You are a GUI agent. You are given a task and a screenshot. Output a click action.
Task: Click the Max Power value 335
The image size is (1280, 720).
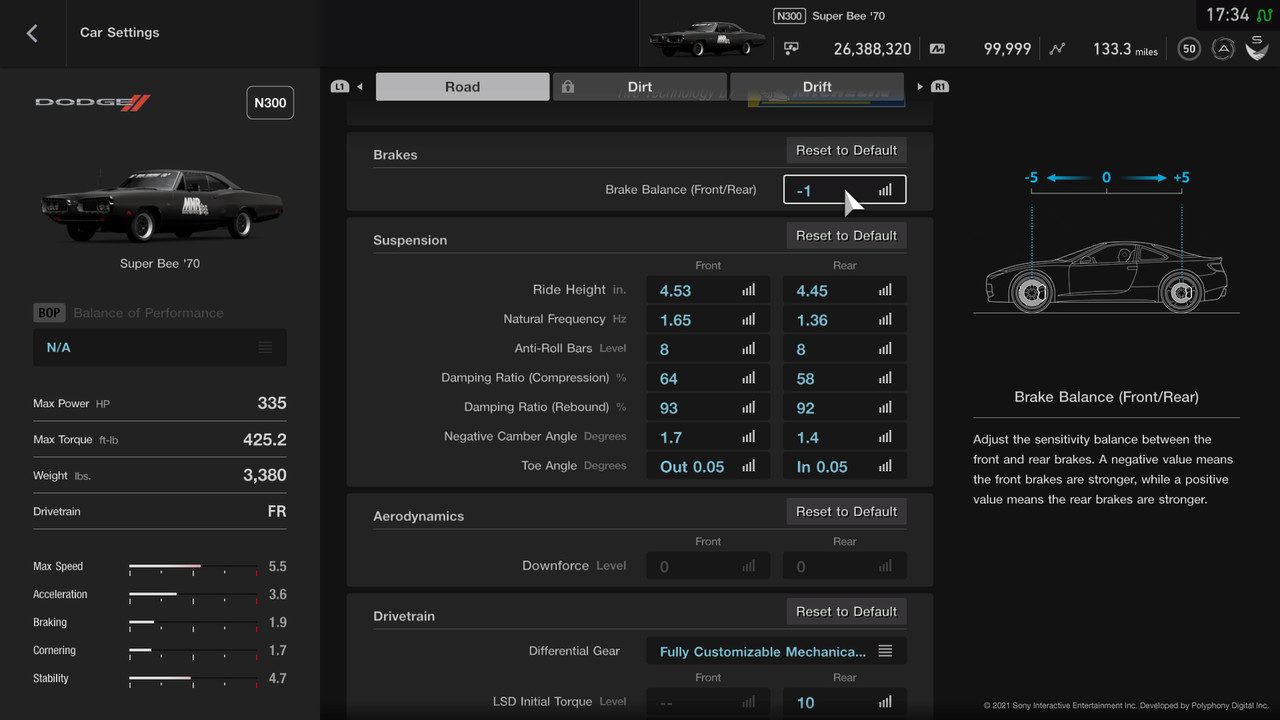[272, 404]
